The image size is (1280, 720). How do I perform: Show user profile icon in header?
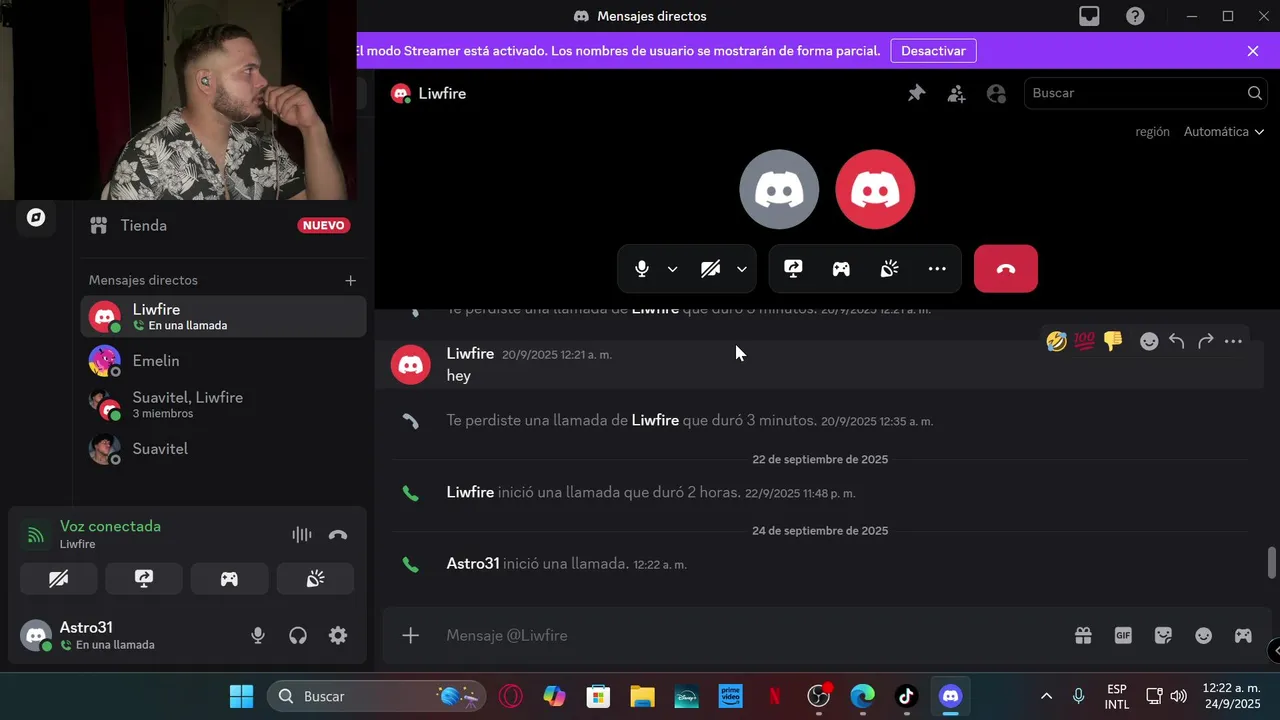tap(996, 93)
